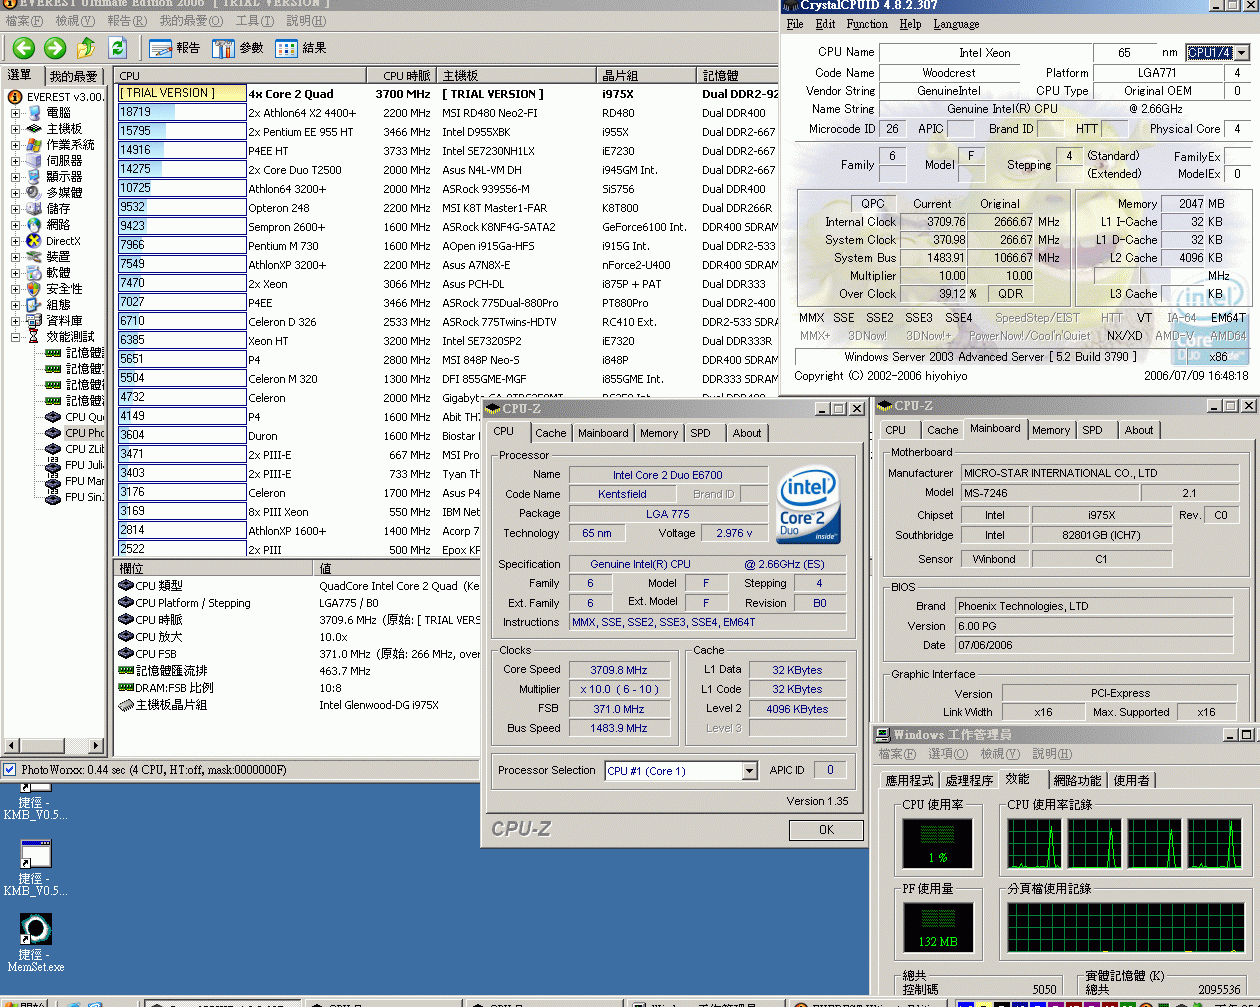Screen dimensions: 1260x1007
Task: Select 軟體 in the EVEREST tree
Action: click(58, 273)
